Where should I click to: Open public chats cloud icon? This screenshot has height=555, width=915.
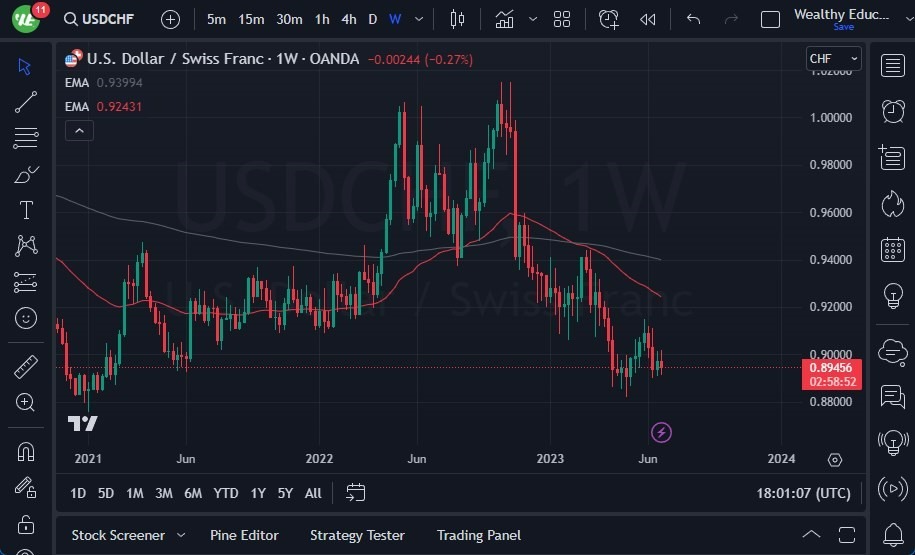coord(892,352)
